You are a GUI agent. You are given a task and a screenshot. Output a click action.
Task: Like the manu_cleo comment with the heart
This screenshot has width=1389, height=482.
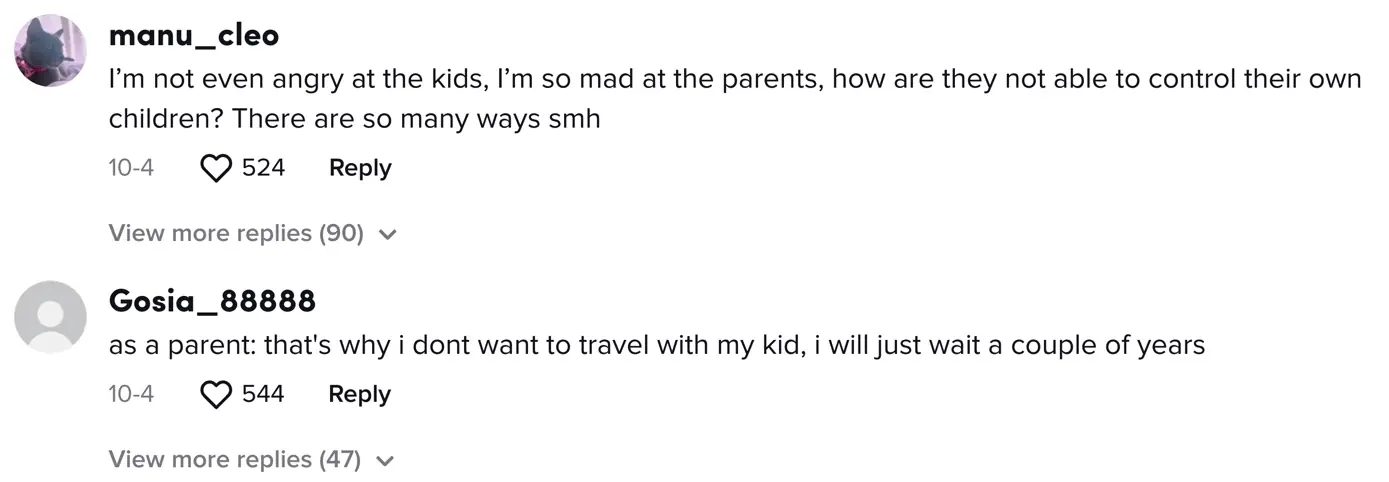pyautogui.click(x=216, y=169)
